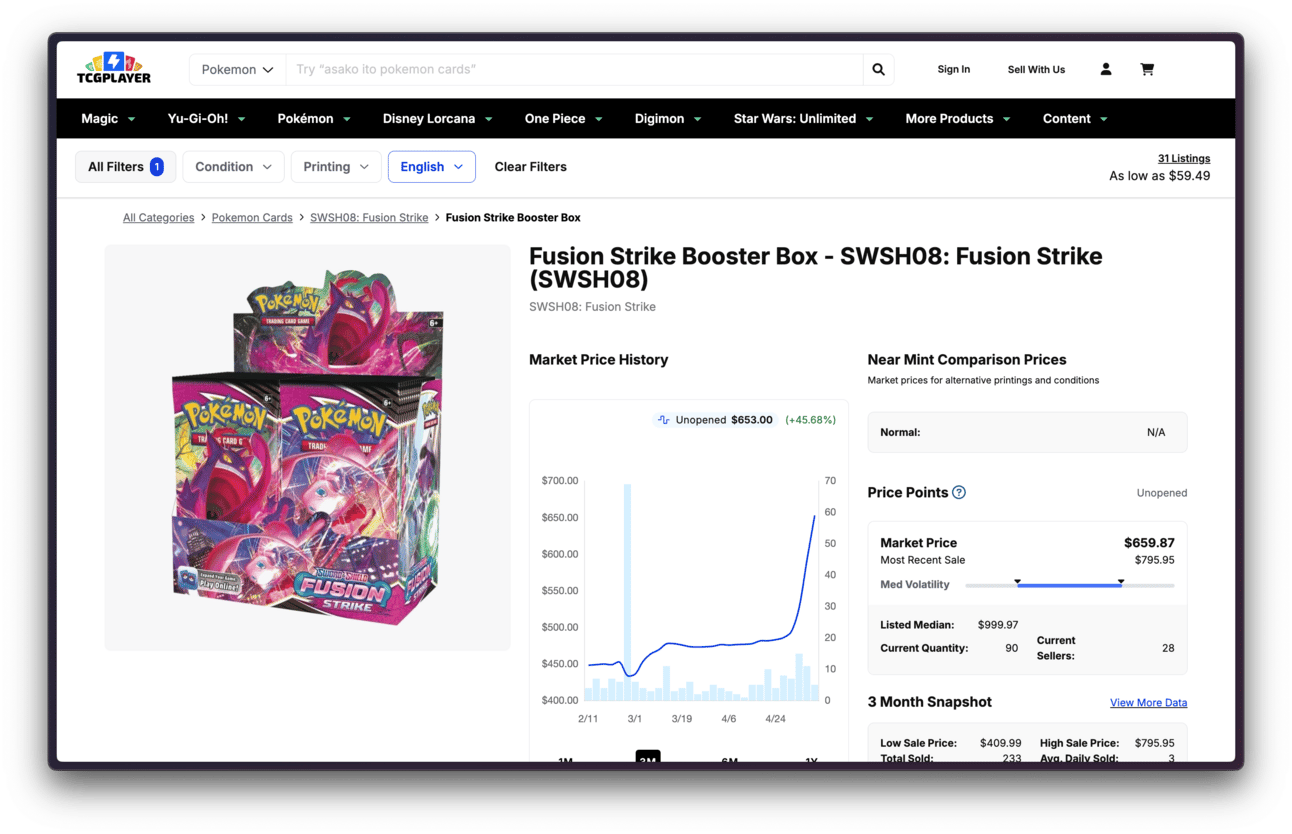Open the Sell With Us link
This screenshot has width=1292, height=834.
(1036, 69)
